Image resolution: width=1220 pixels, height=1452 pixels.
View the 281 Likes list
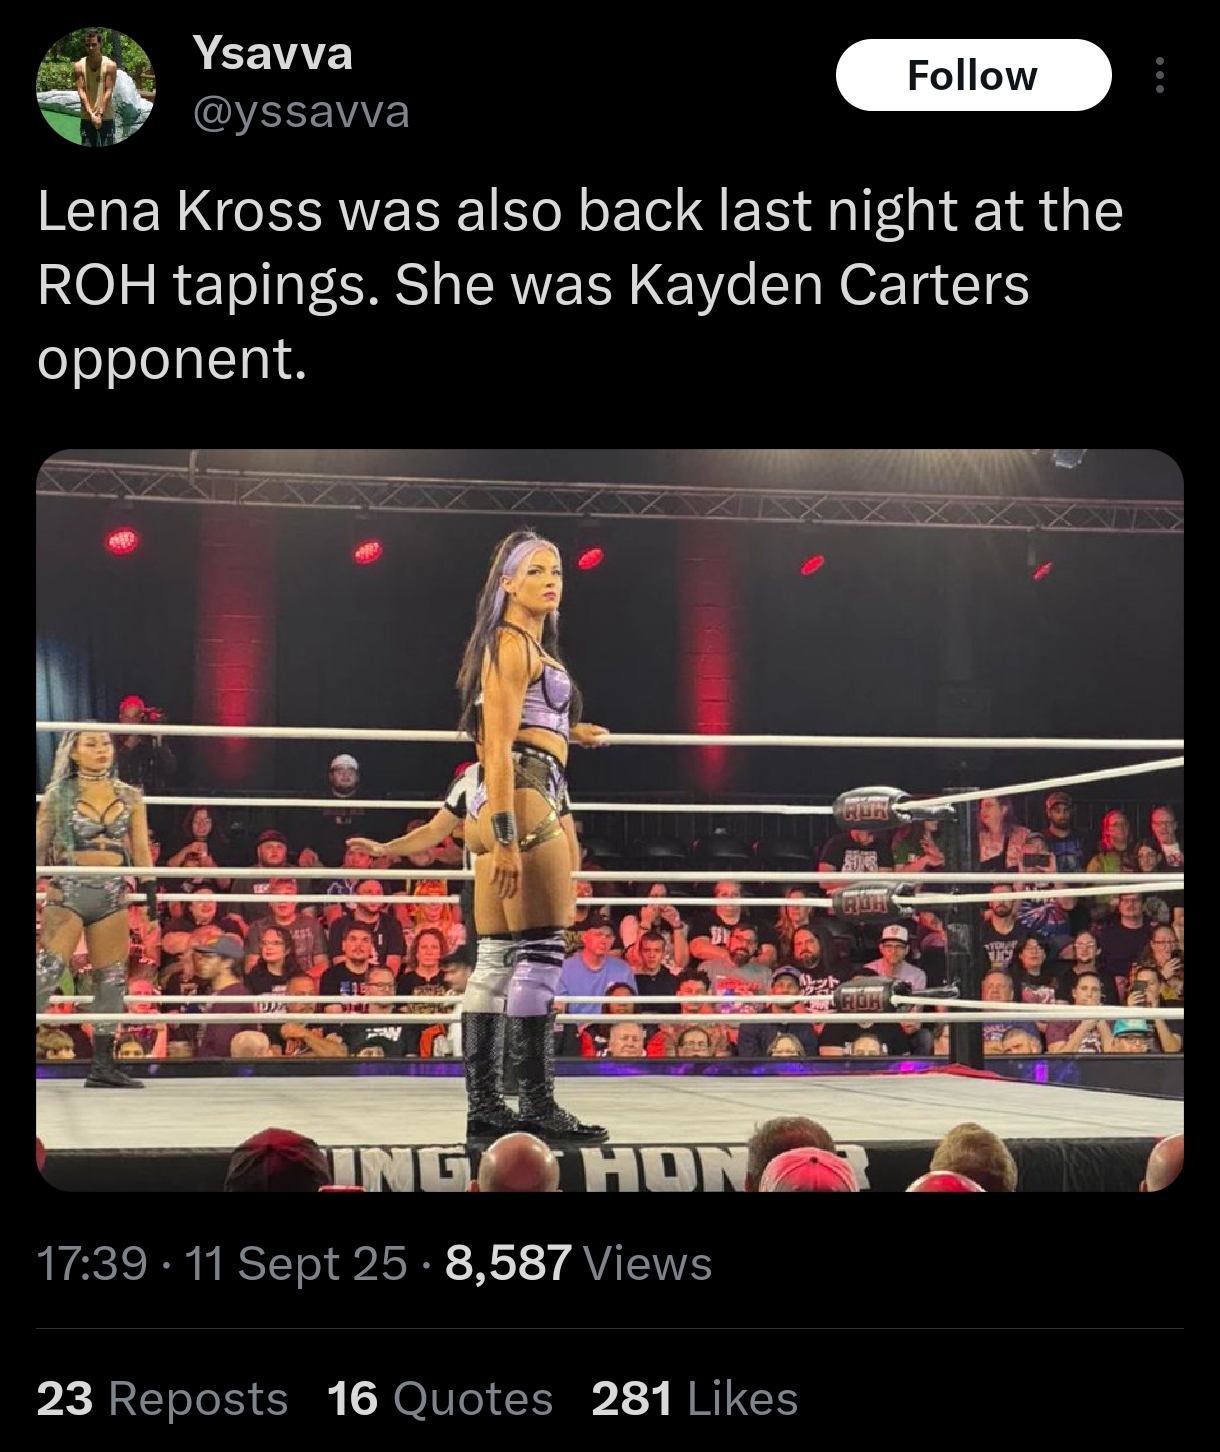(695, 1398)
